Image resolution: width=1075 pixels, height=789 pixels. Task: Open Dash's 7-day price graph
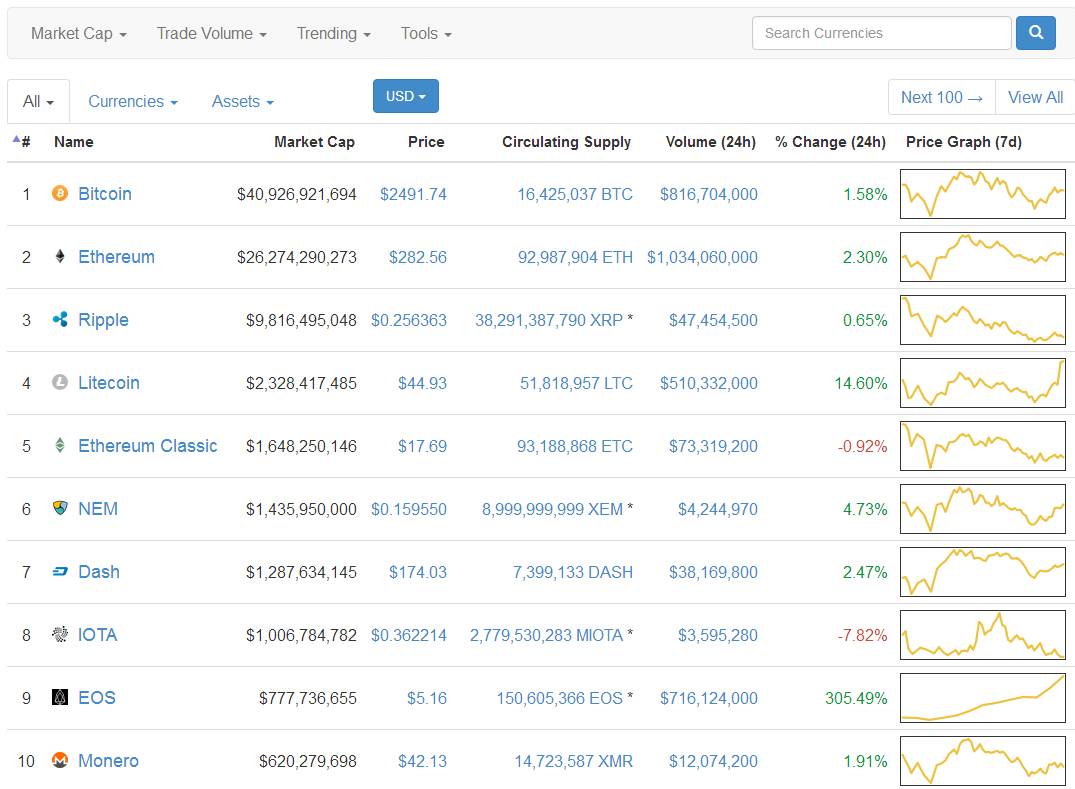point(983,572)
